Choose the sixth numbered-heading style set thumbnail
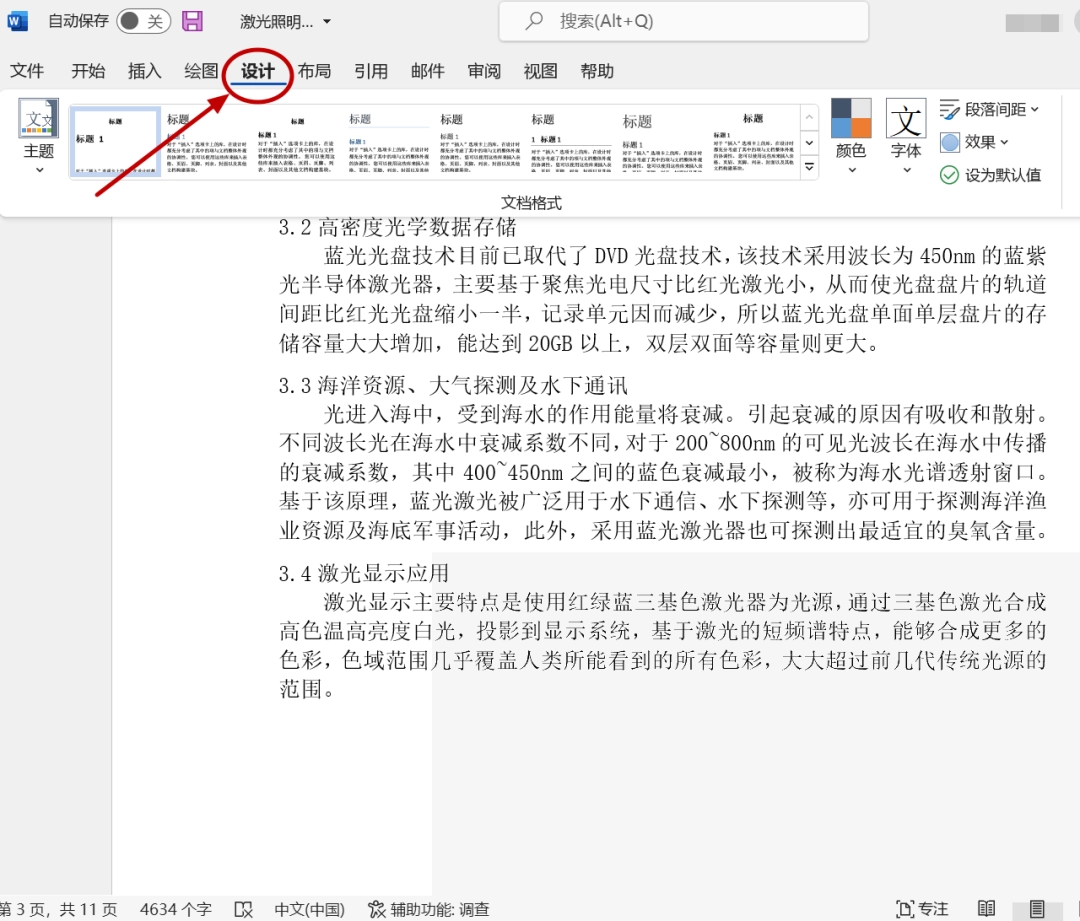This screenshot has width=1080, height=921. 571,142
